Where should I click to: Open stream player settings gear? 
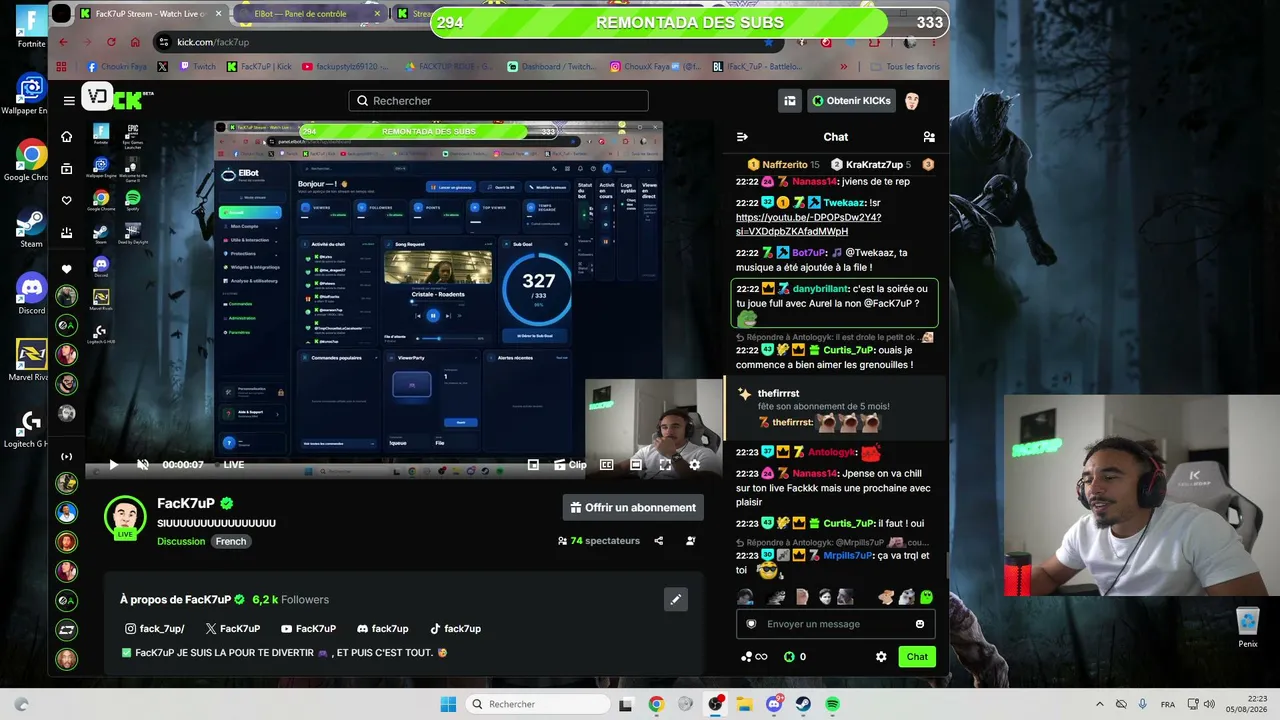coord(694,464)
